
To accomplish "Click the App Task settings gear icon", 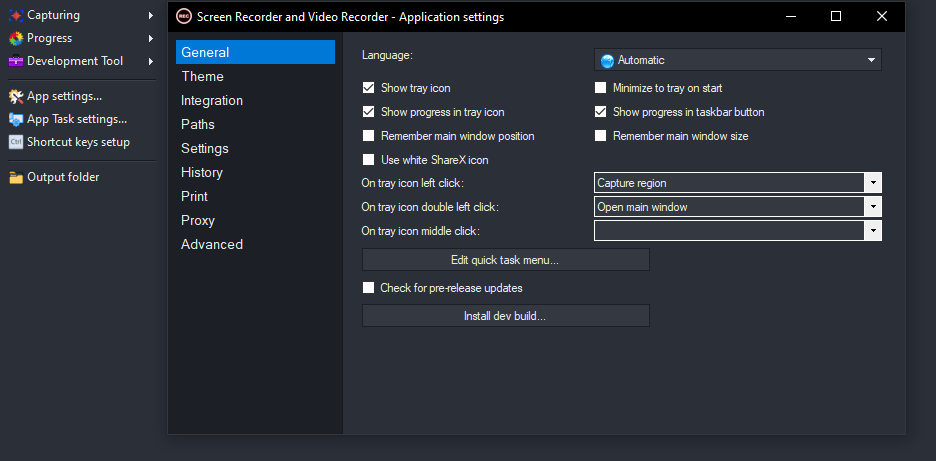I will 16,119.
